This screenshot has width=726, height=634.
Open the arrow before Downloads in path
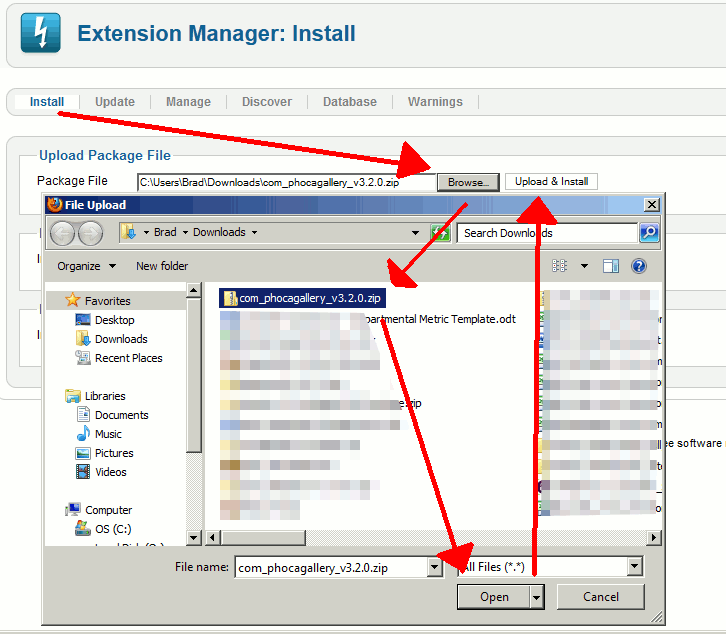185,232
